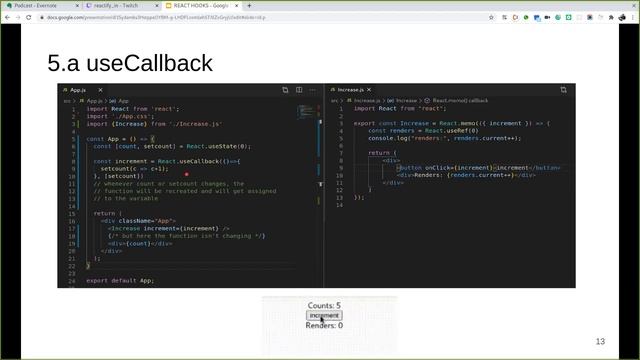Click the 'React.memo() callback' breadcrumb item

tap(456, 100)
